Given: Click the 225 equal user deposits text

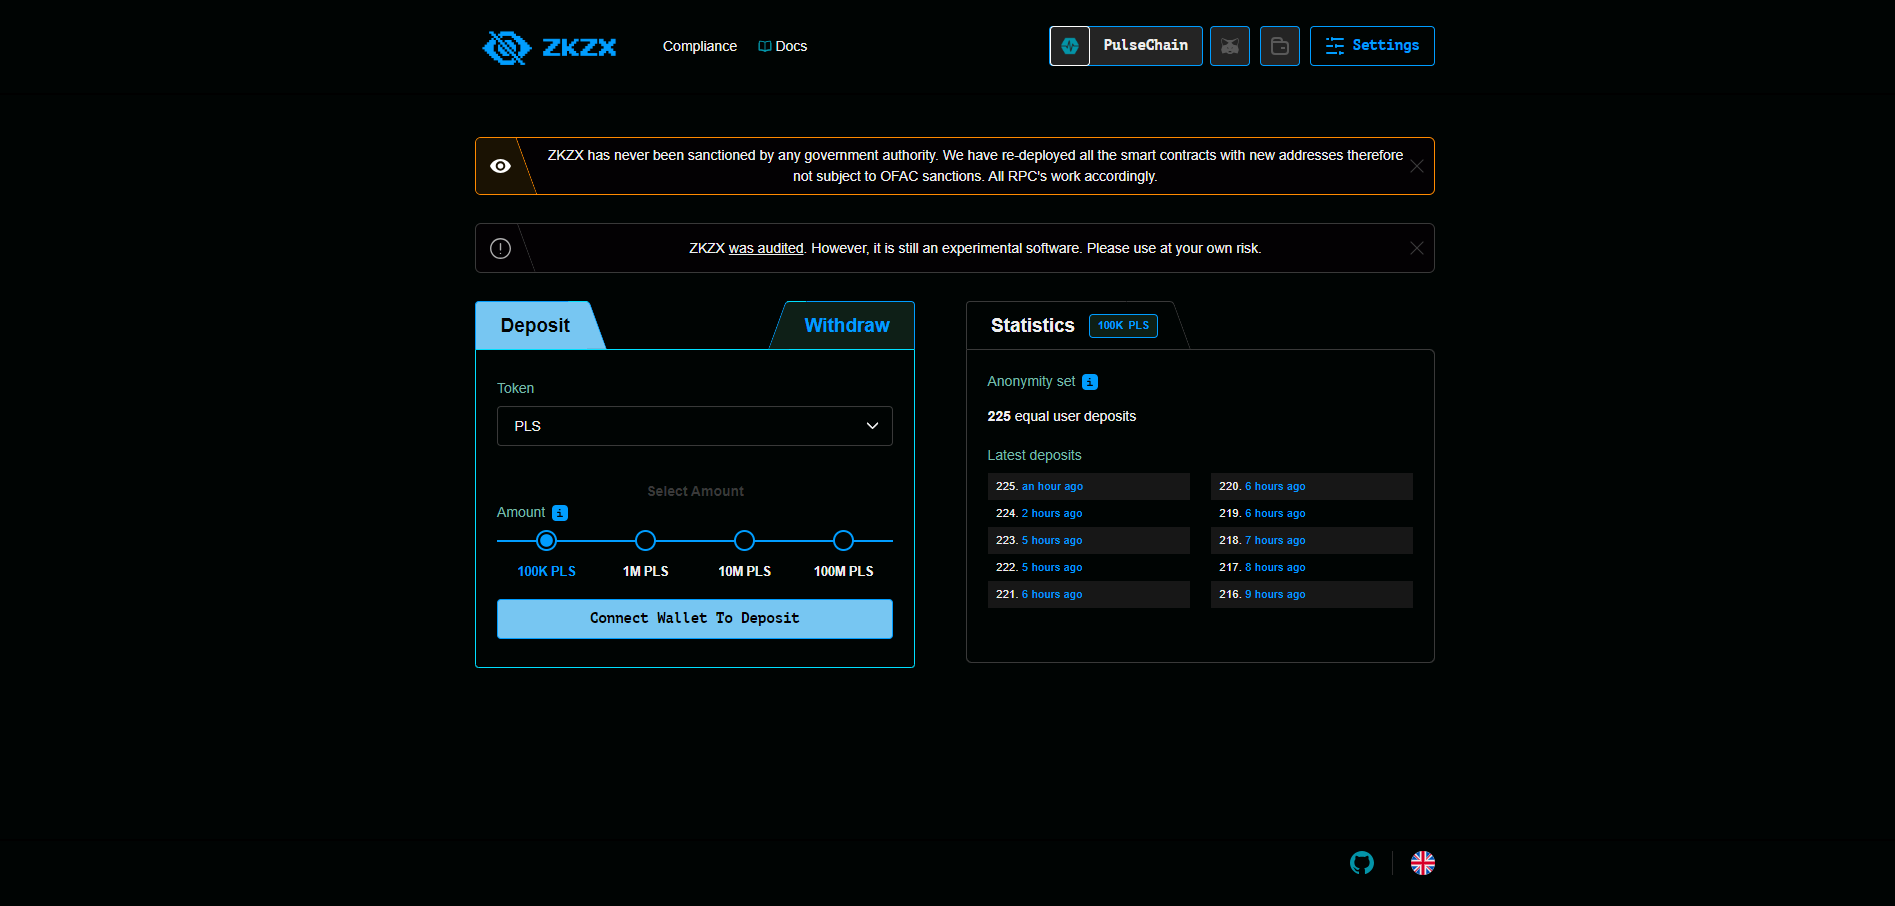Looking at the screenshot, I should pos(1062,416).
